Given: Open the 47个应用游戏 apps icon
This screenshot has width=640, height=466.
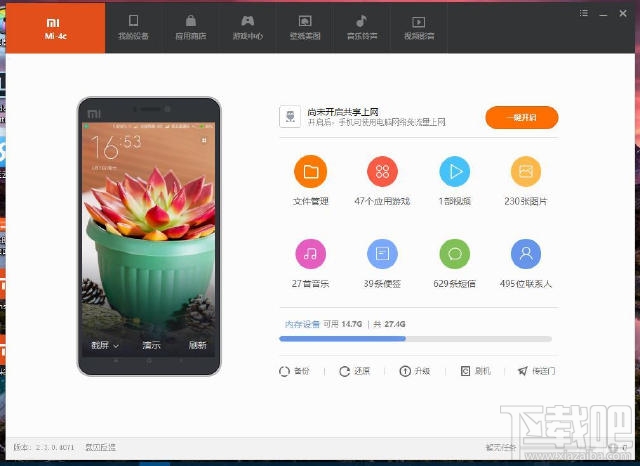Looking at the screenshot, I should (382, 171).
